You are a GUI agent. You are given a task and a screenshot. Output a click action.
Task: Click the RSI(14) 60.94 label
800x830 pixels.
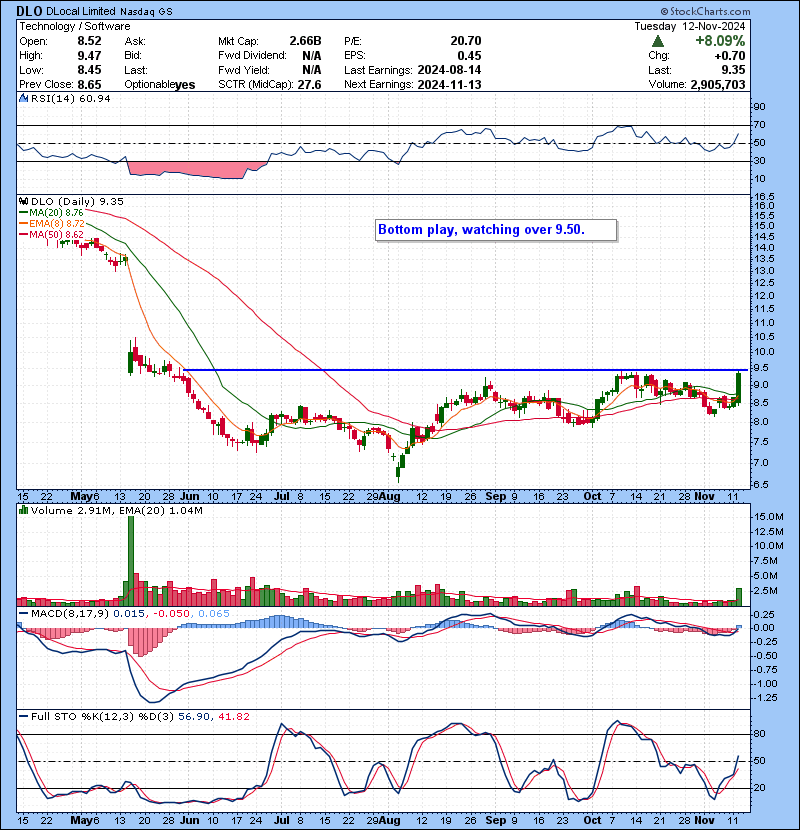pos(70,98)
